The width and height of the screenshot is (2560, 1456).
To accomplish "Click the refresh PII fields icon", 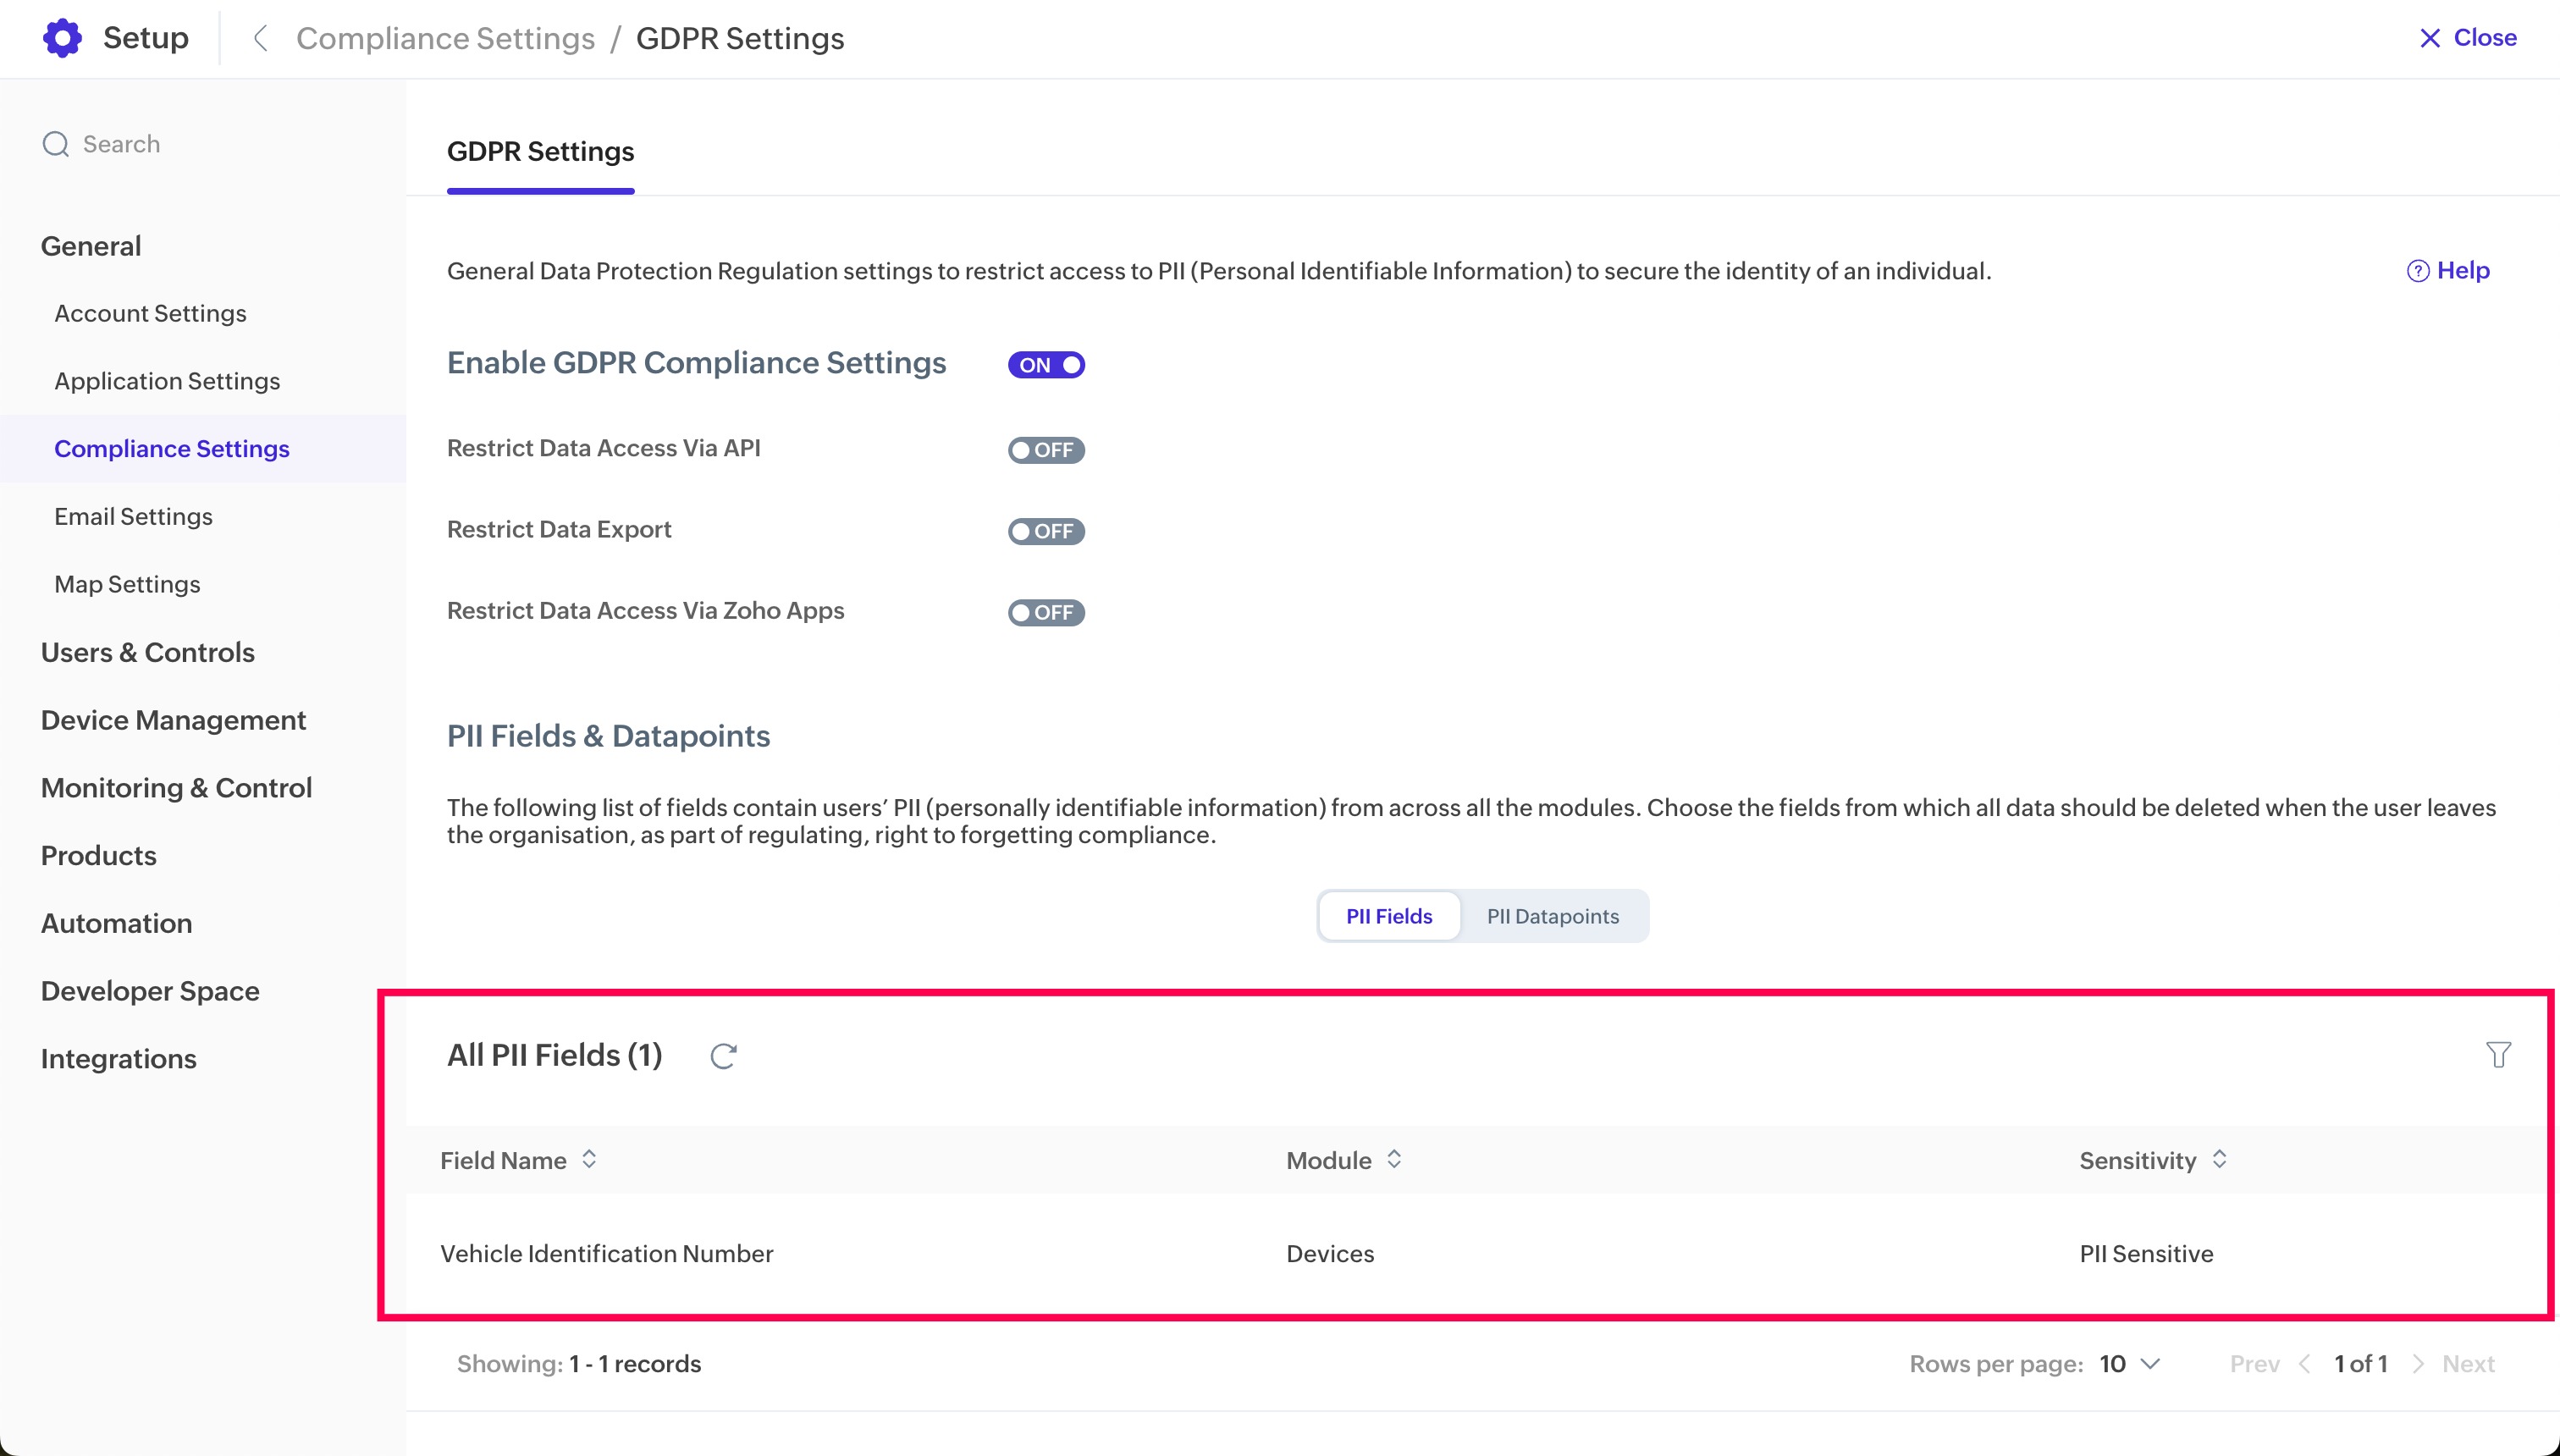I will coord(723,1056).
